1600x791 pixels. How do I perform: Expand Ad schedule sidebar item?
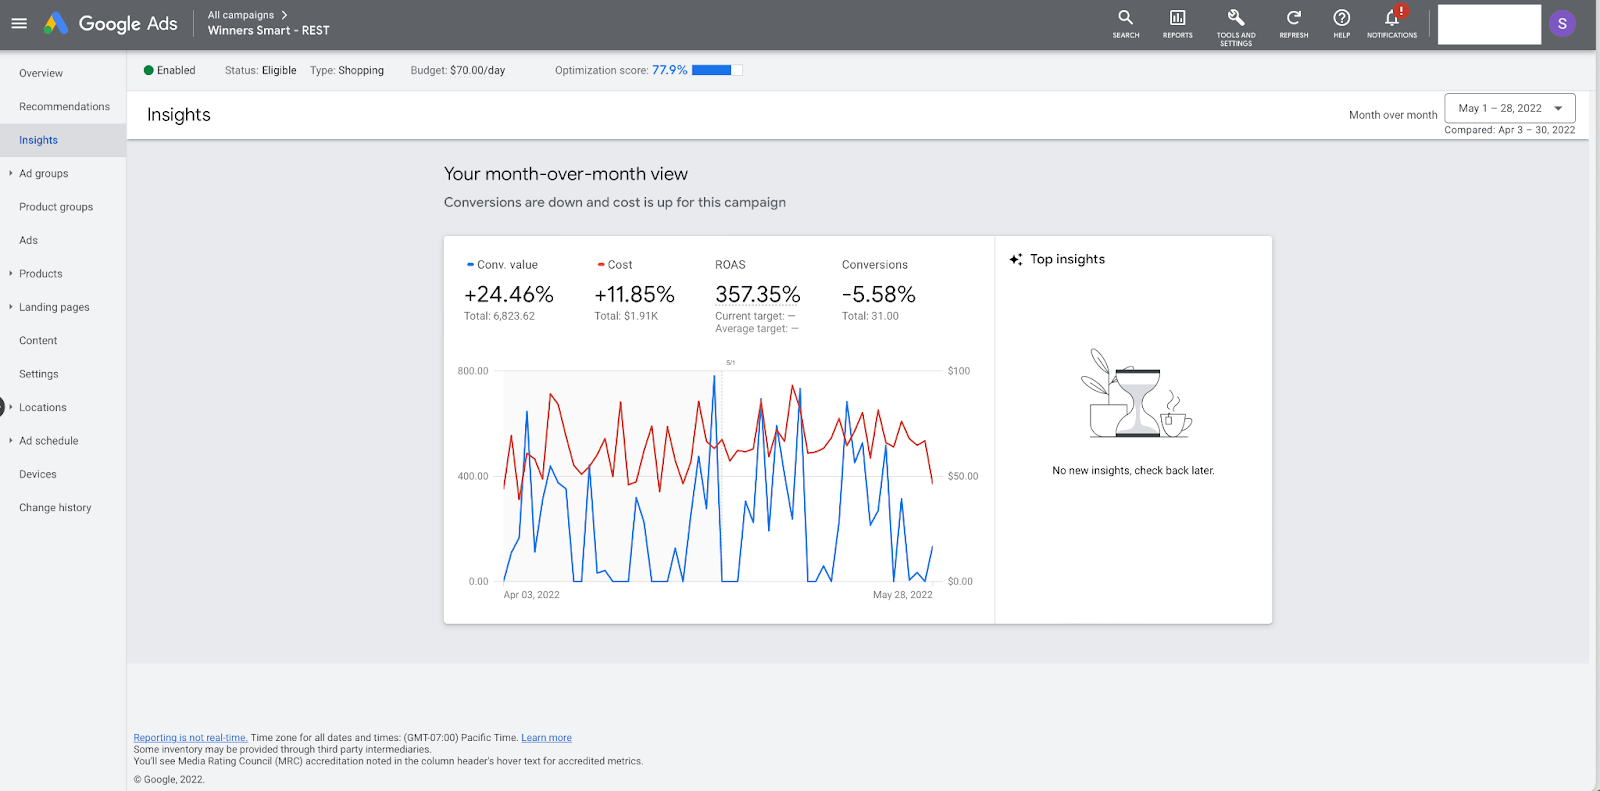tap(48, 441)
